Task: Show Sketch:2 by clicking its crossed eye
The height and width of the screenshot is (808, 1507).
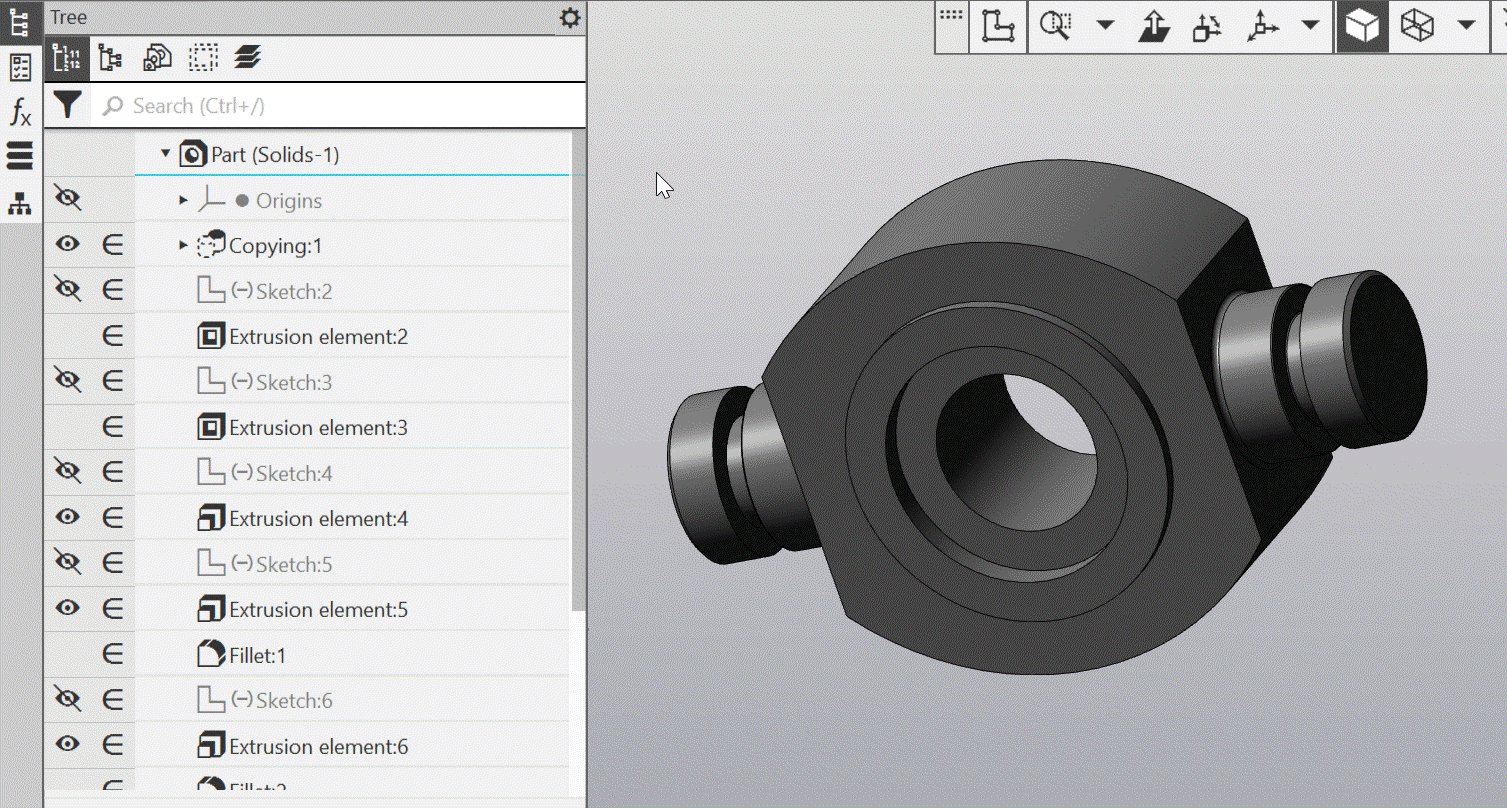Action: point(67,290)
